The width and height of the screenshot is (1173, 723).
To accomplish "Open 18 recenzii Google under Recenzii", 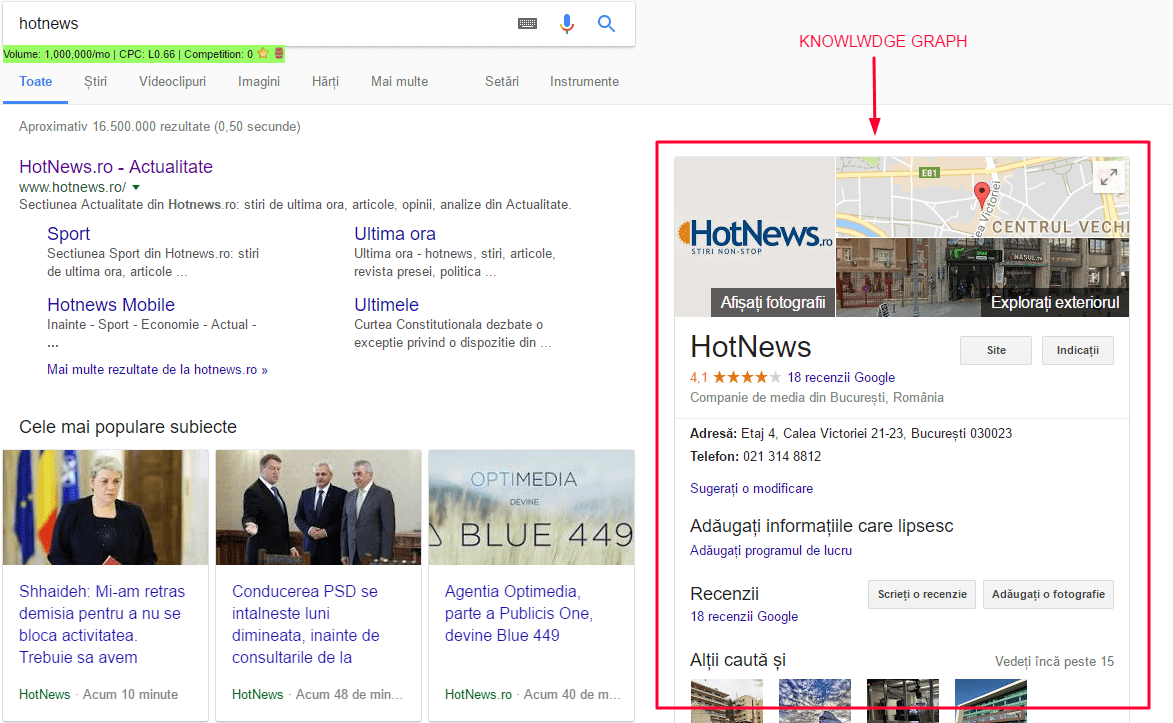I will [x=744, y=617].
